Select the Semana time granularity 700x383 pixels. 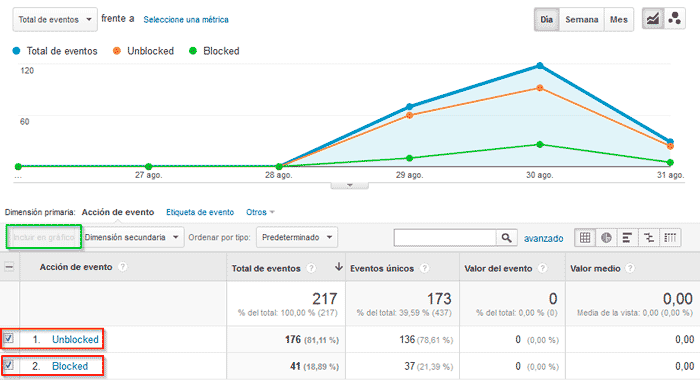coord(581,20)
